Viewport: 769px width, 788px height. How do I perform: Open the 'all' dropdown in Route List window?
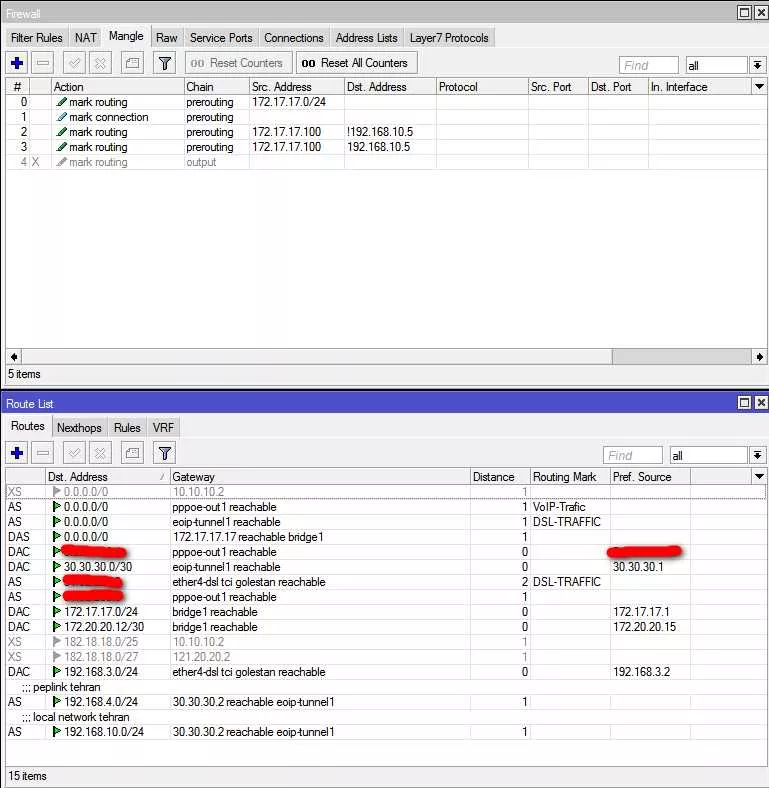pos(757,456)
